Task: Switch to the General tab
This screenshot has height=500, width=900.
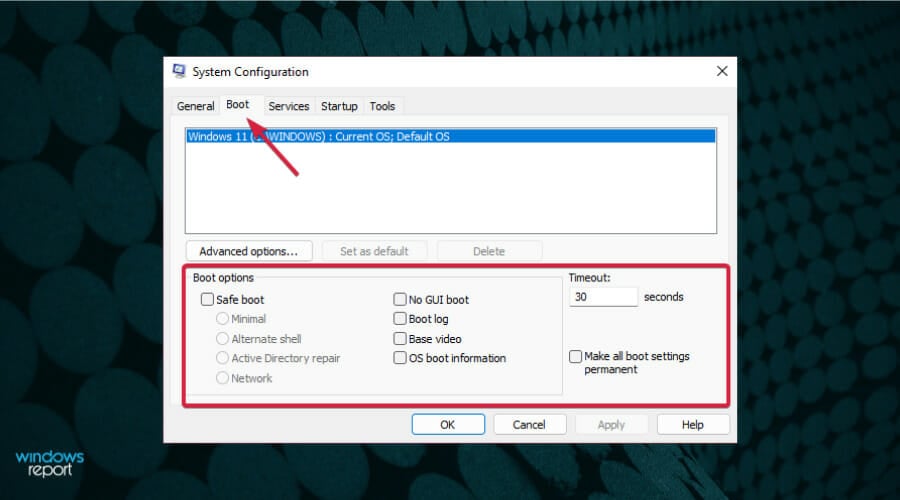Action: coord(195,106)
